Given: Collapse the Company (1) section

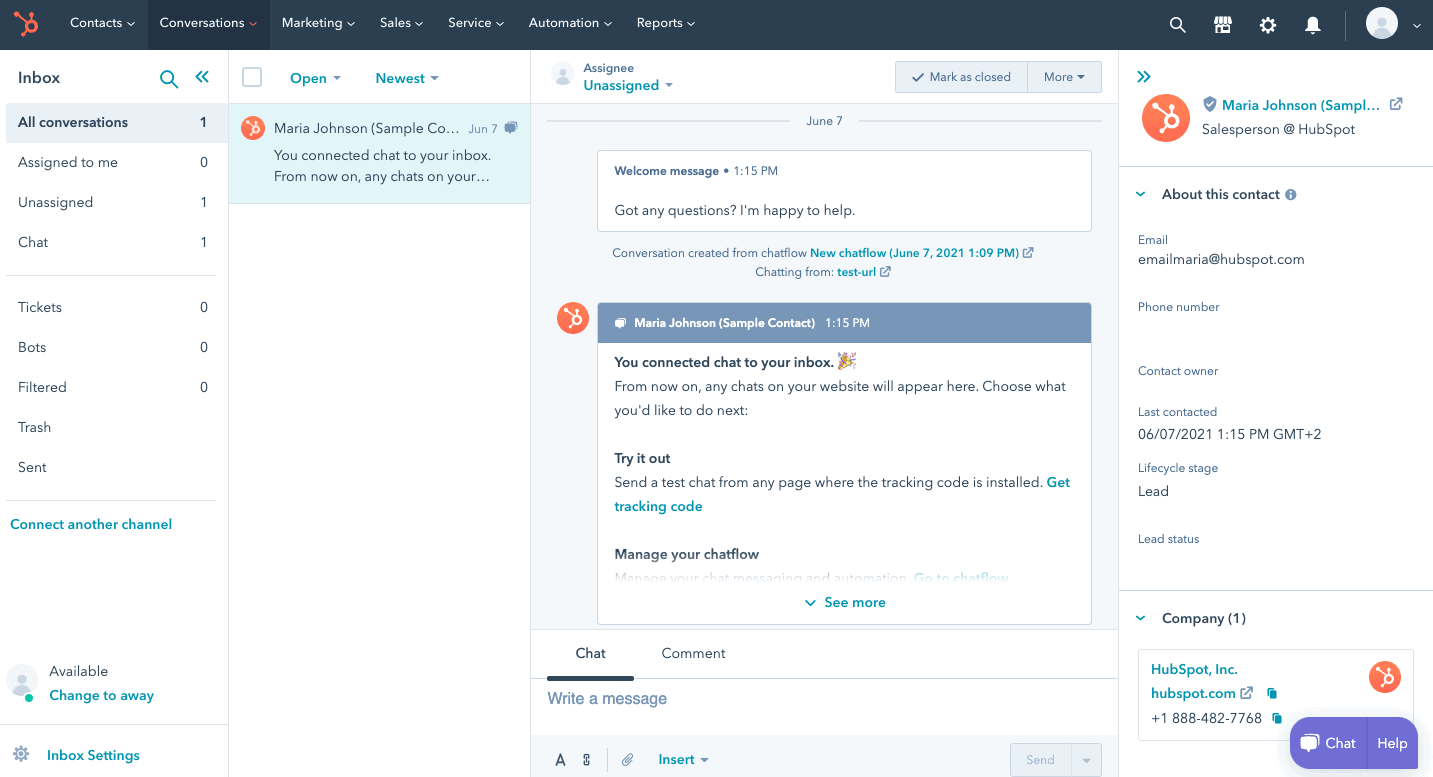Looking at the screenshot, I should 1141,619.
